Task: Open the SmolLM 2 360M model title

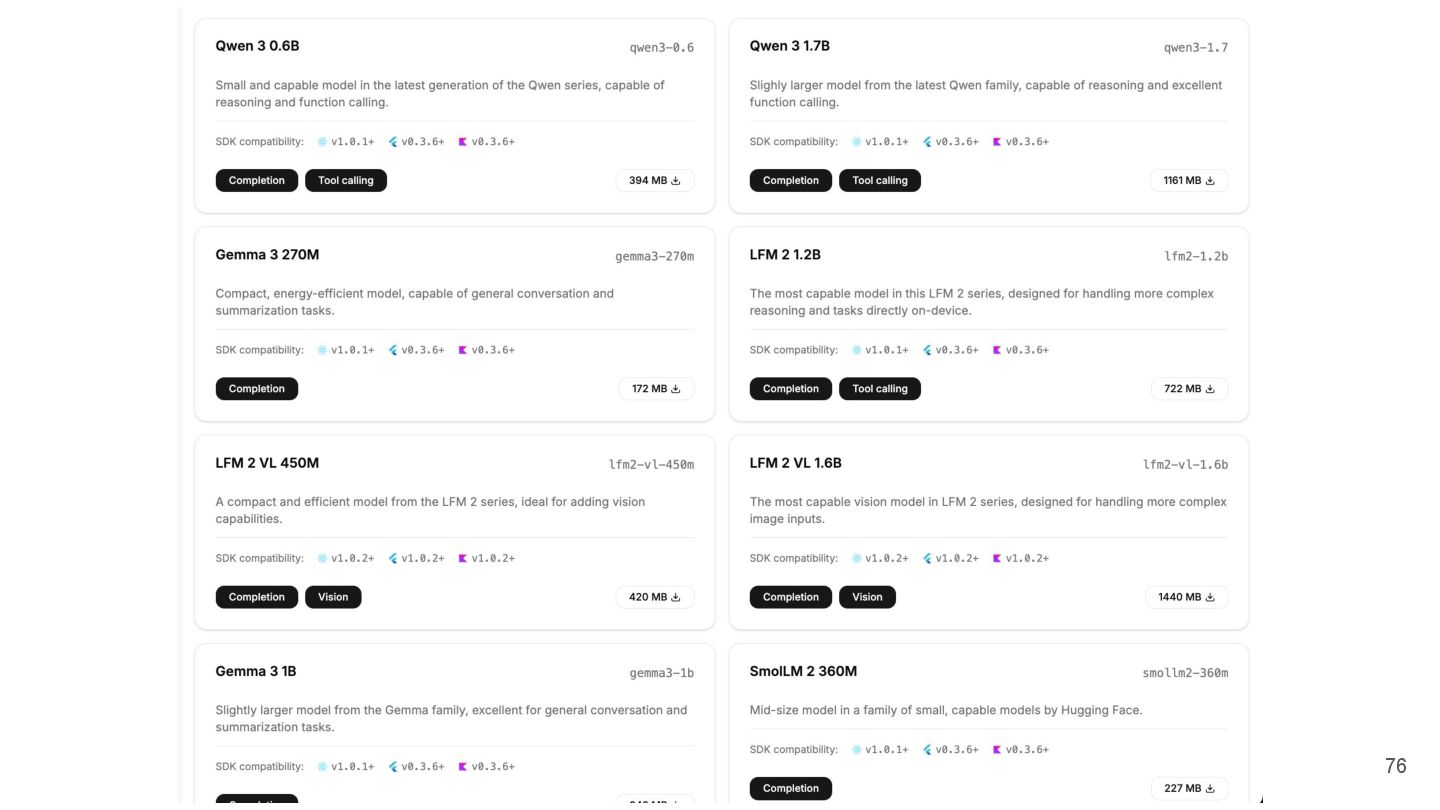Action: click(x=803, y=671)
